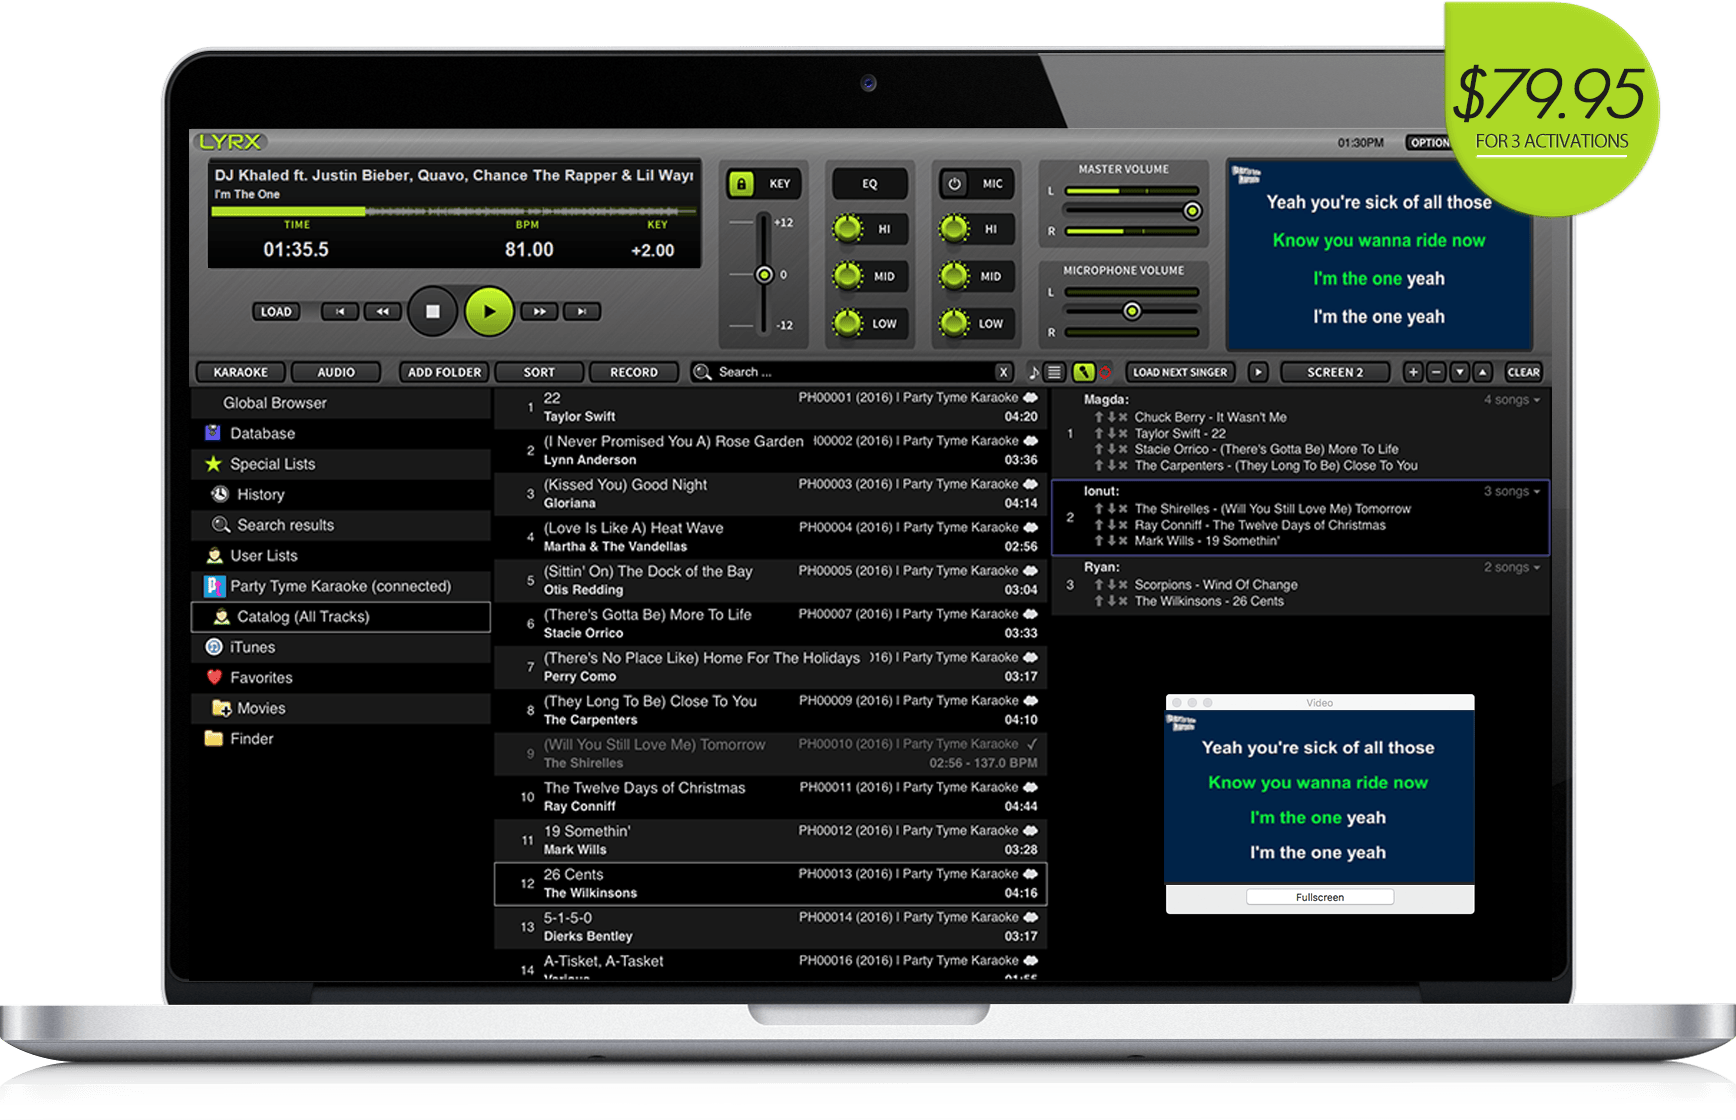1736x1120 pixels.
Task: Click the fast-forward button
Action: (x=540, y=312)
